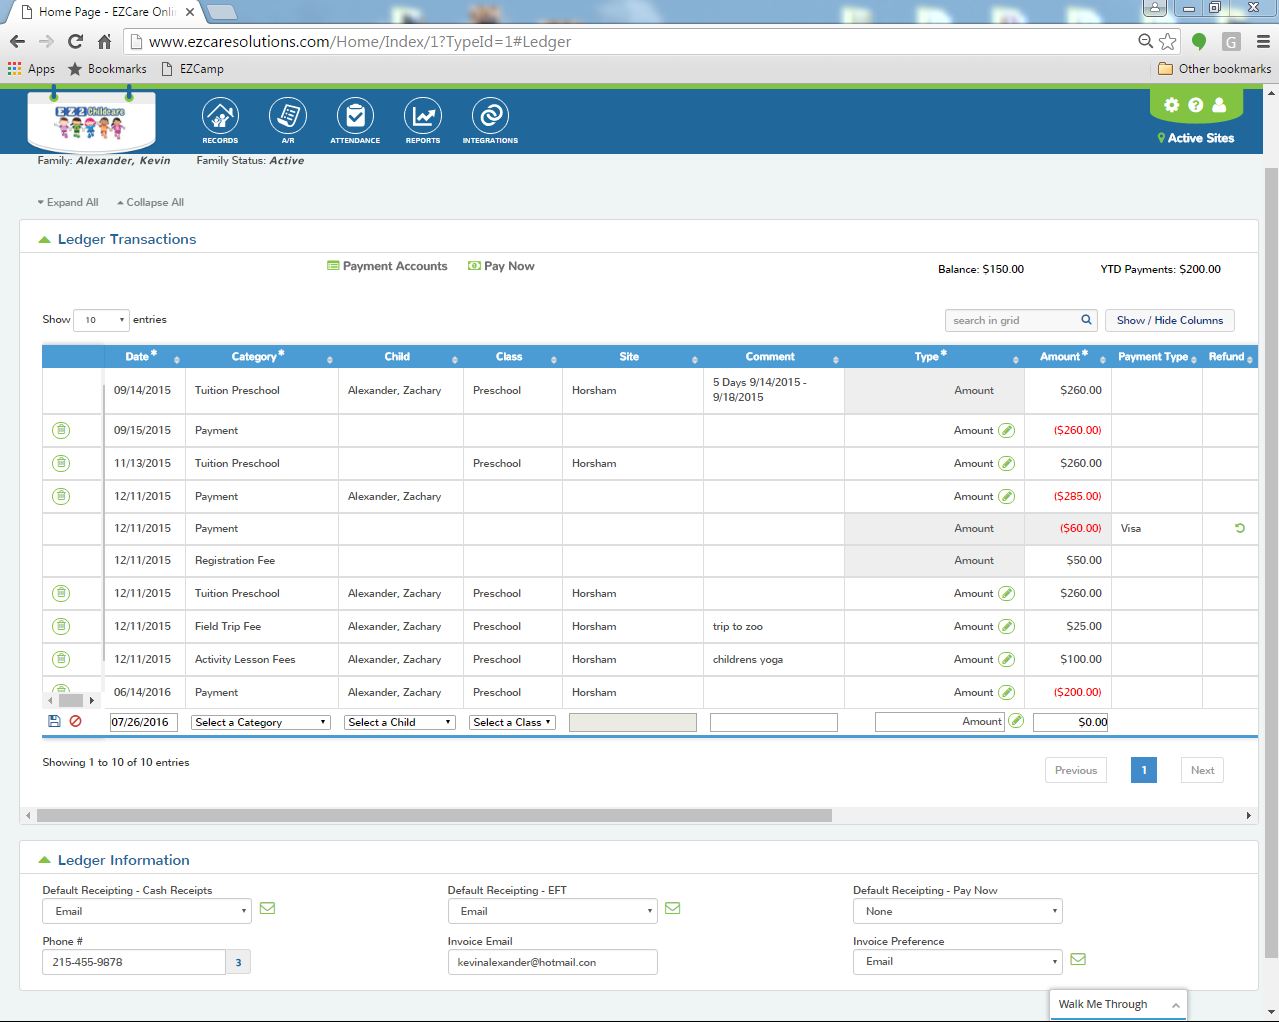Delete the 09/15/2015 Payment row
The image size is (1279, 1022).
pyautogui.click(x=61, y=430)
